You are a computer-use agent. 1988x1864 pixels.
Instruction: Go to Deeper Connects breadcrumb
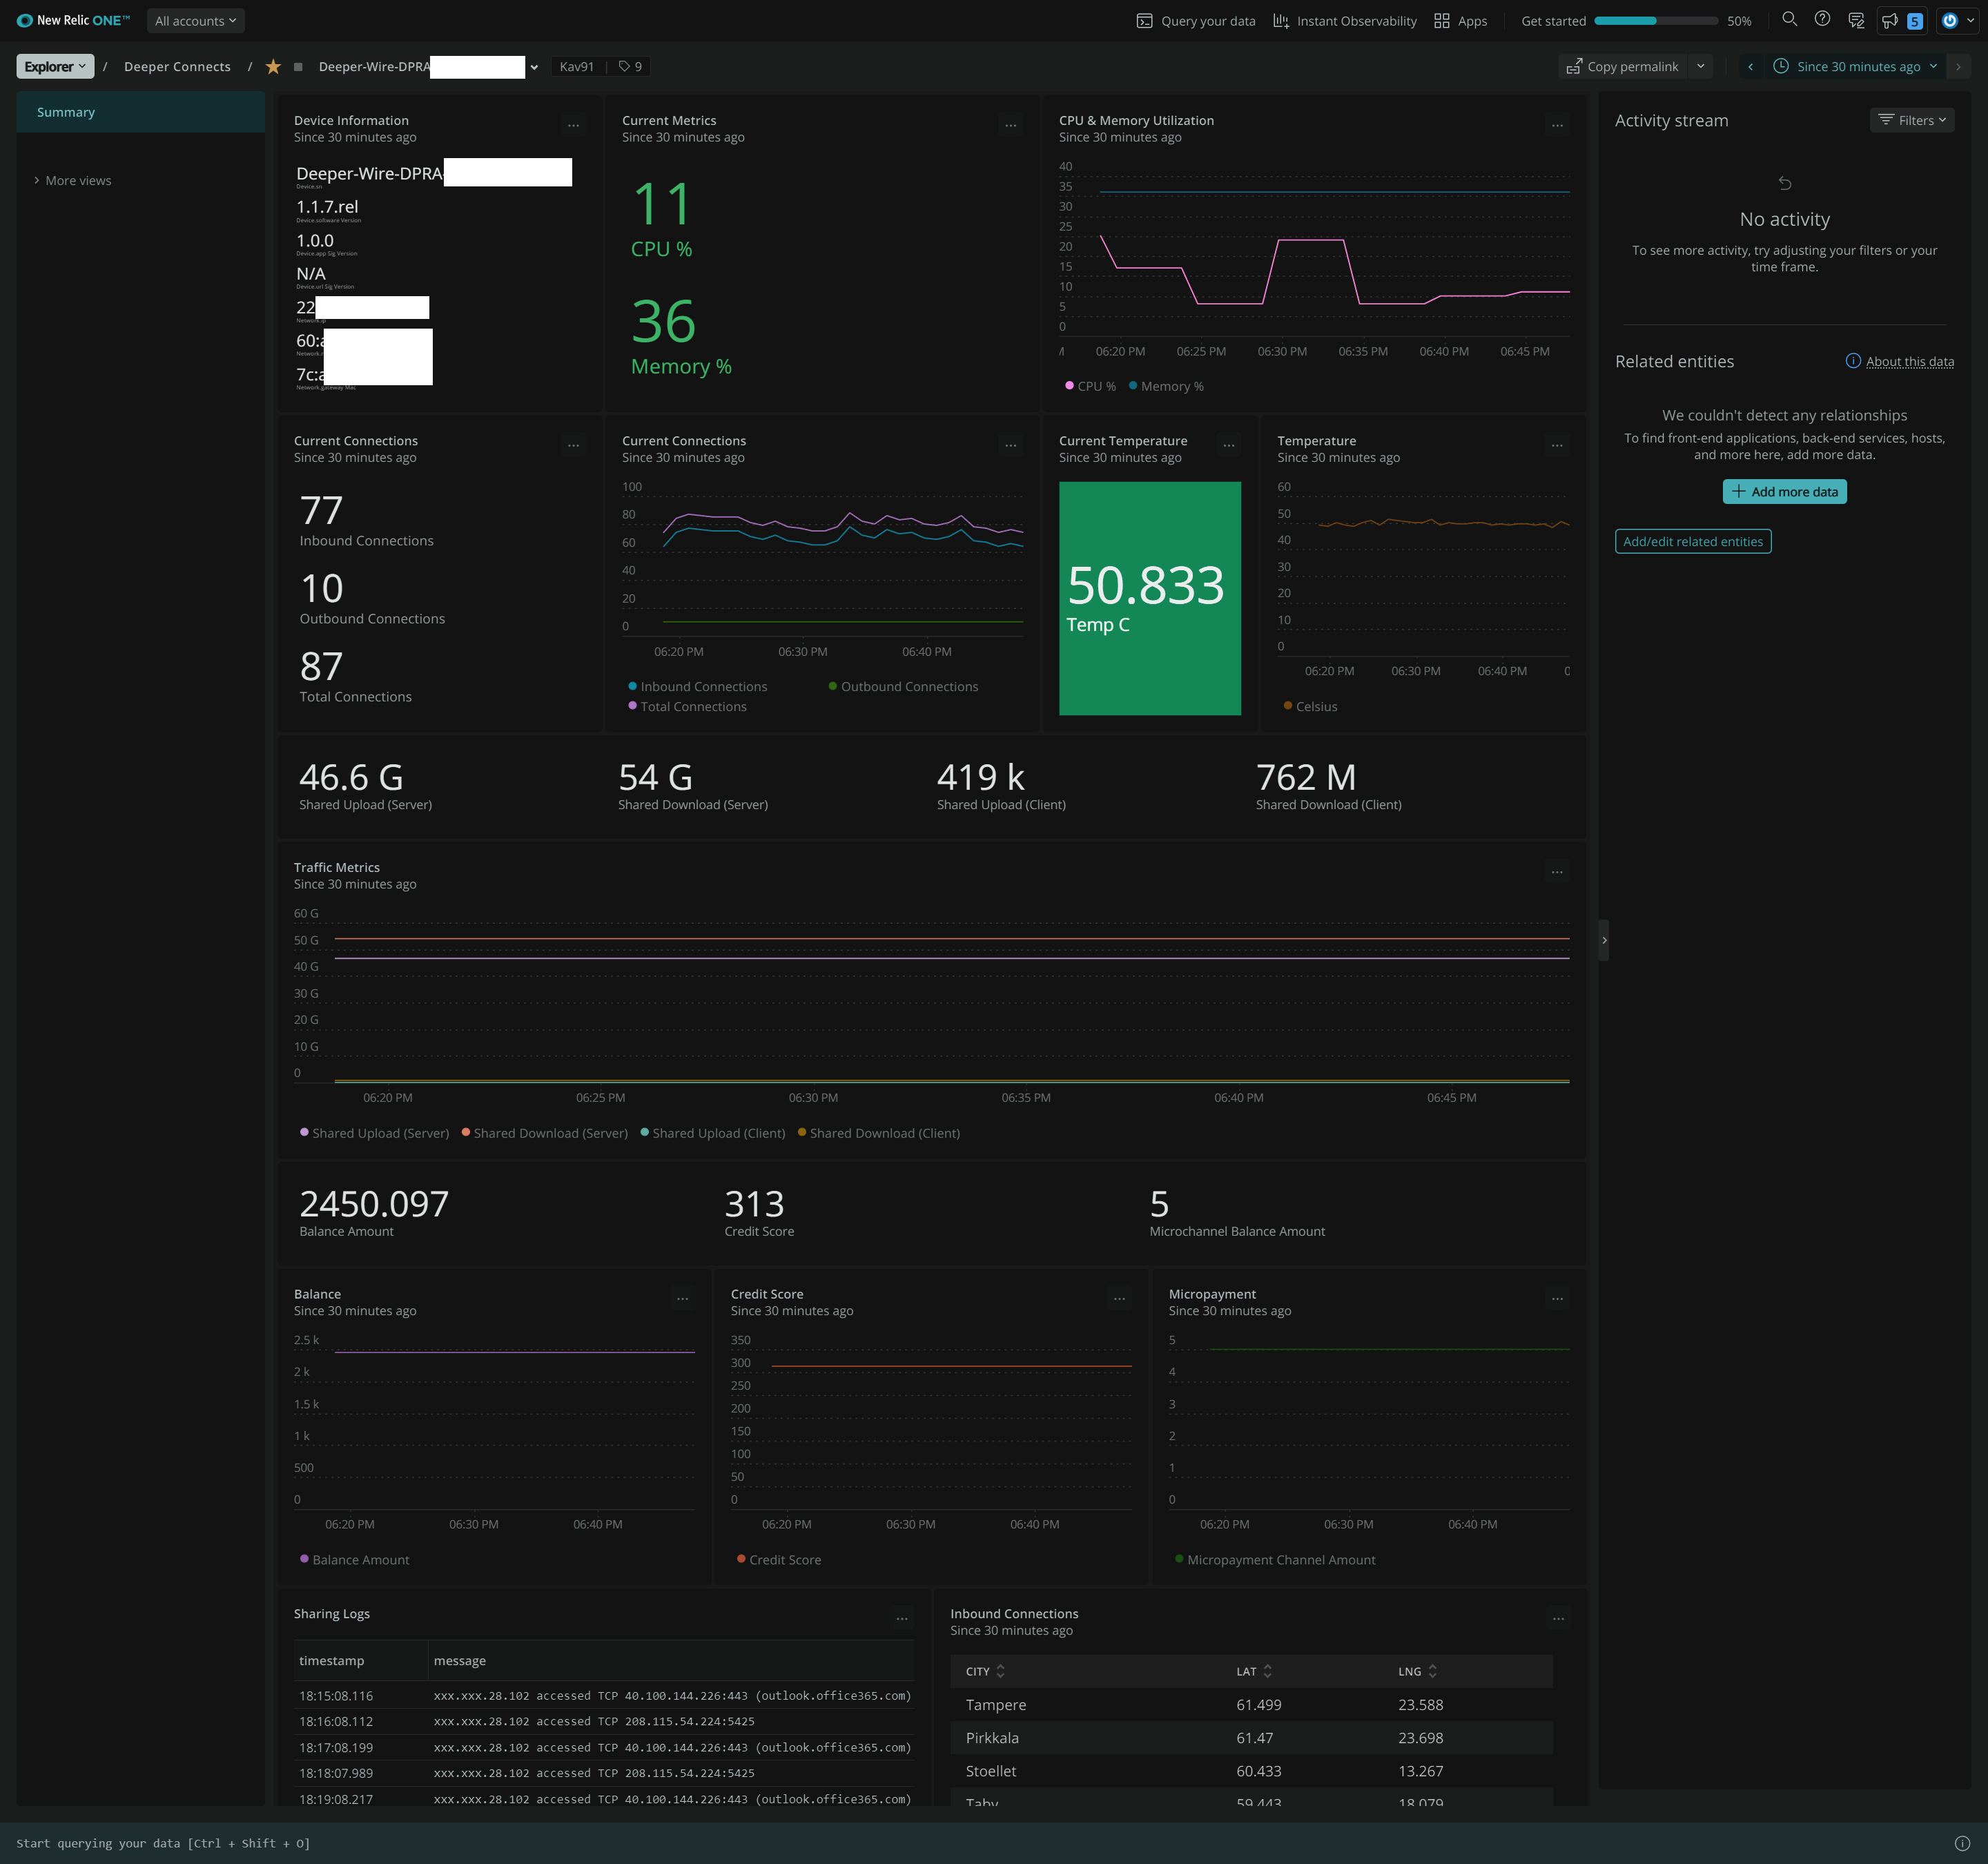(x=177, y=66)
